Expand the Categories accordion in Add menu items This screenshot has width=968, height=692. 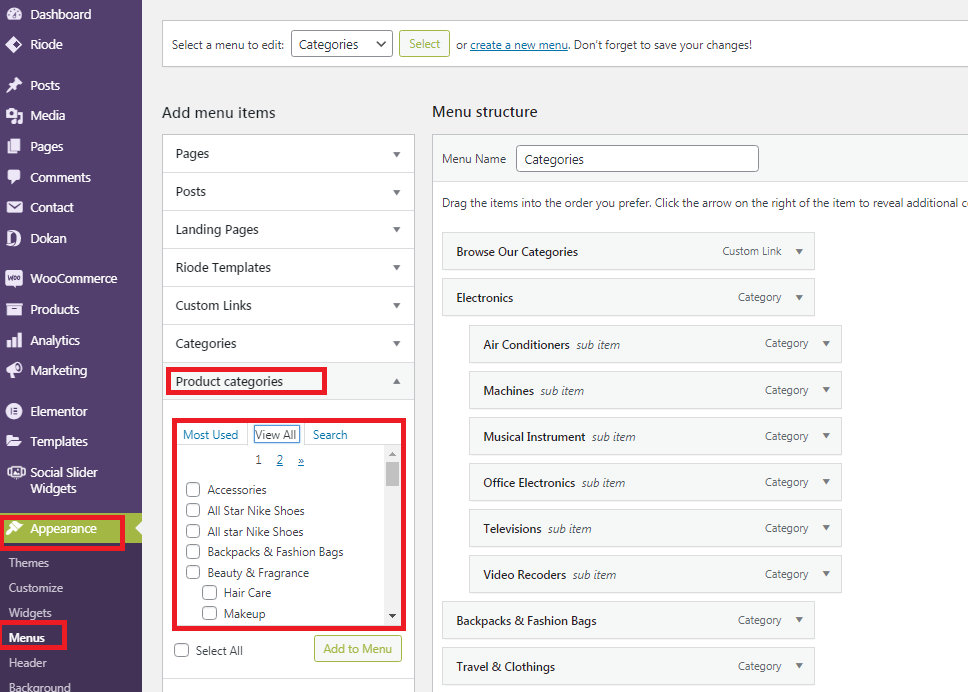point(288,343)
